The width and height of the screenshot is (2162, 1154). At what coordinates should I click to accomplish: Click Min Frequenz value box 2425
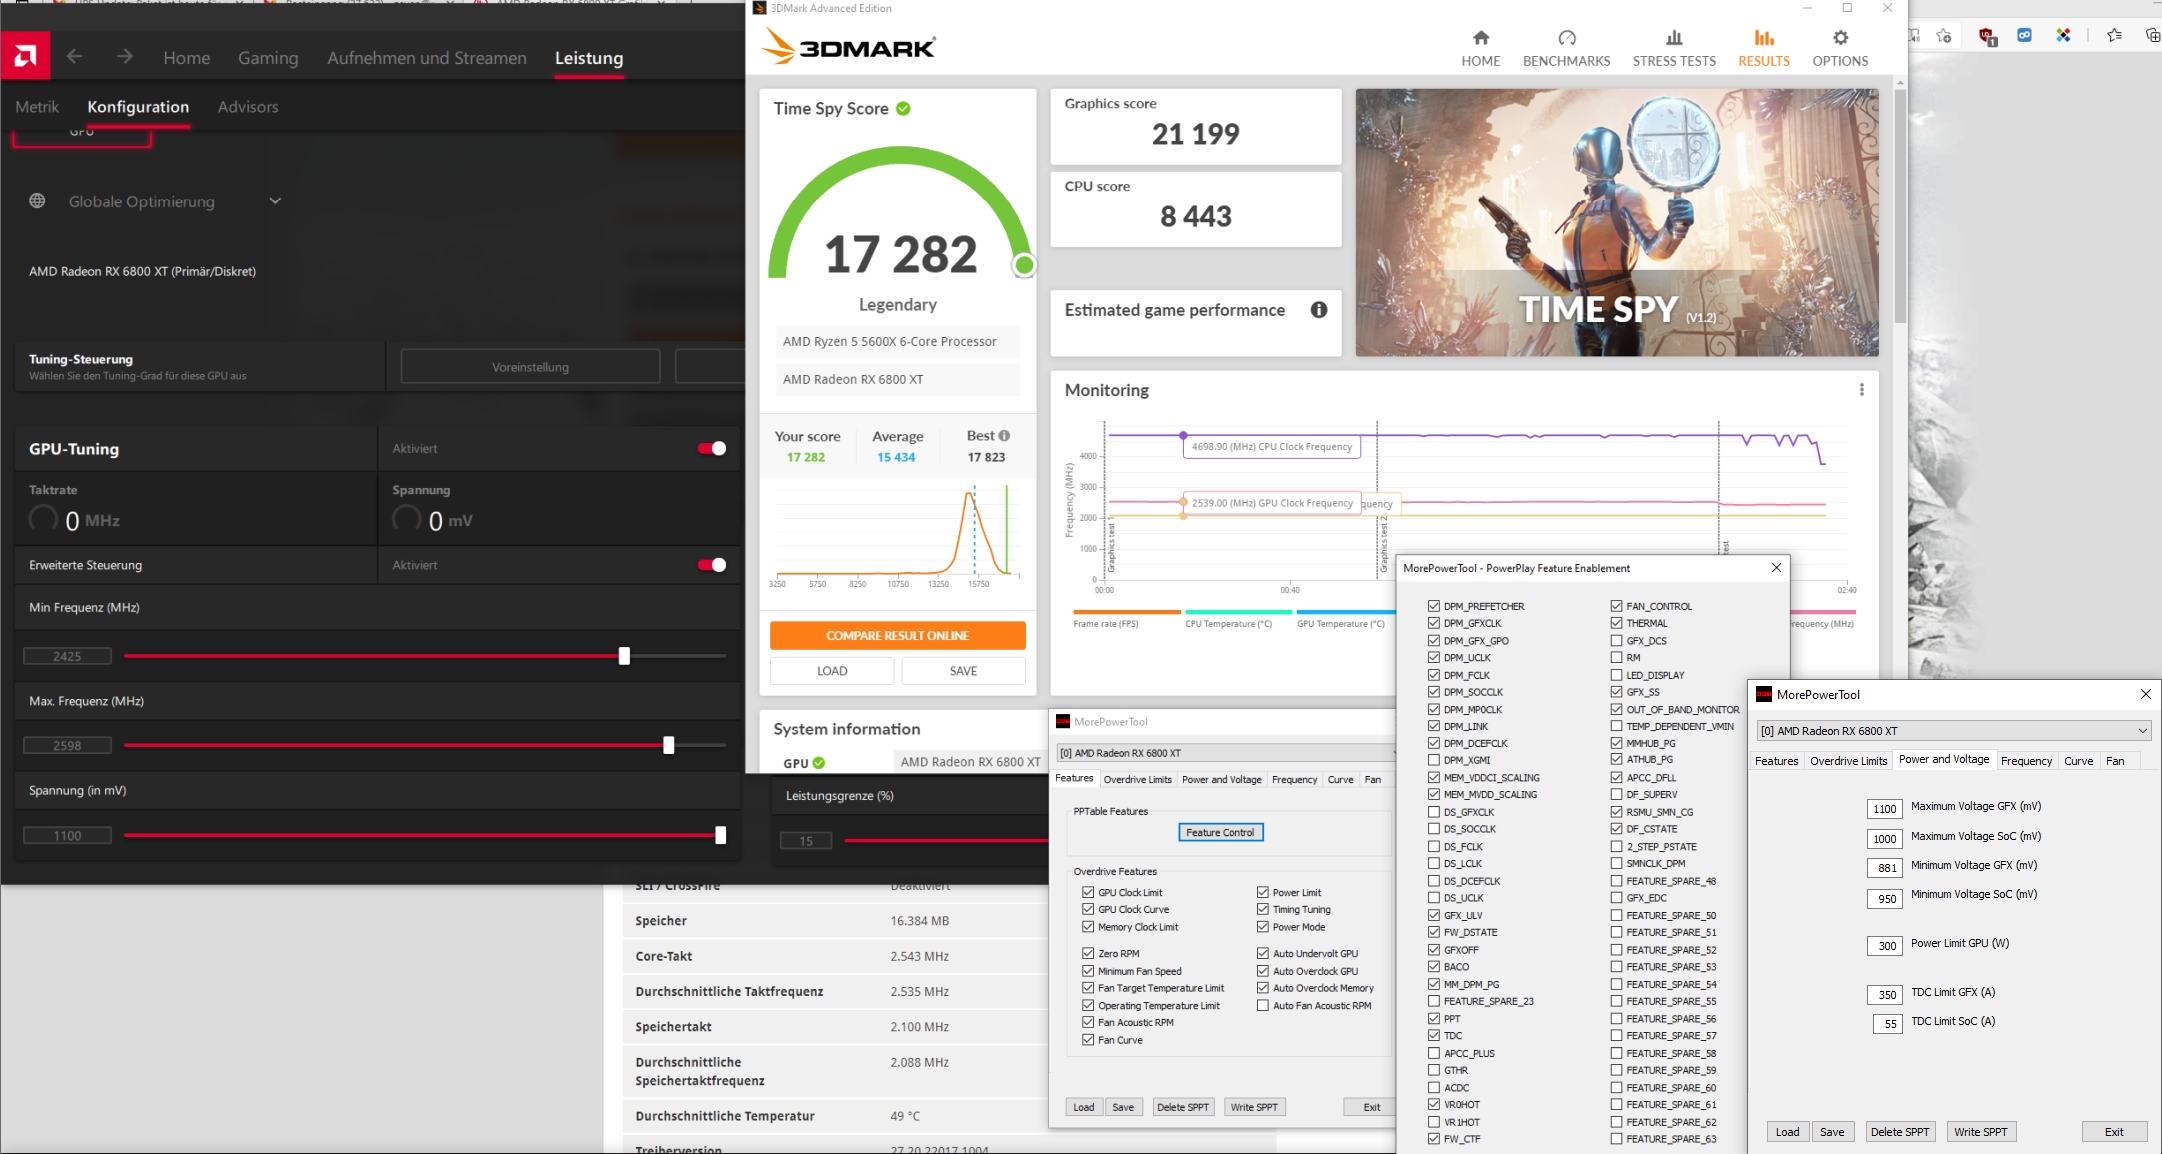click(x=67, y=656)
